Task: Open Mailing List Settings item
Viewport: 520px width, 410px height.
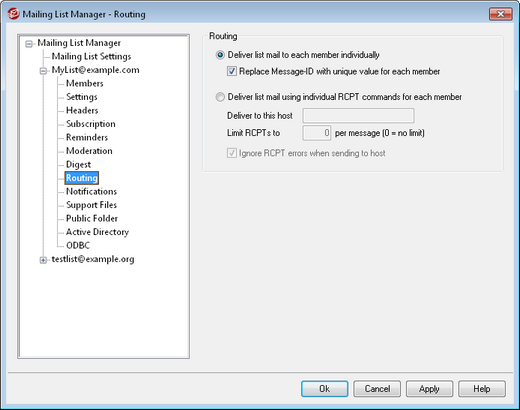Action: [x=91, y=56]
